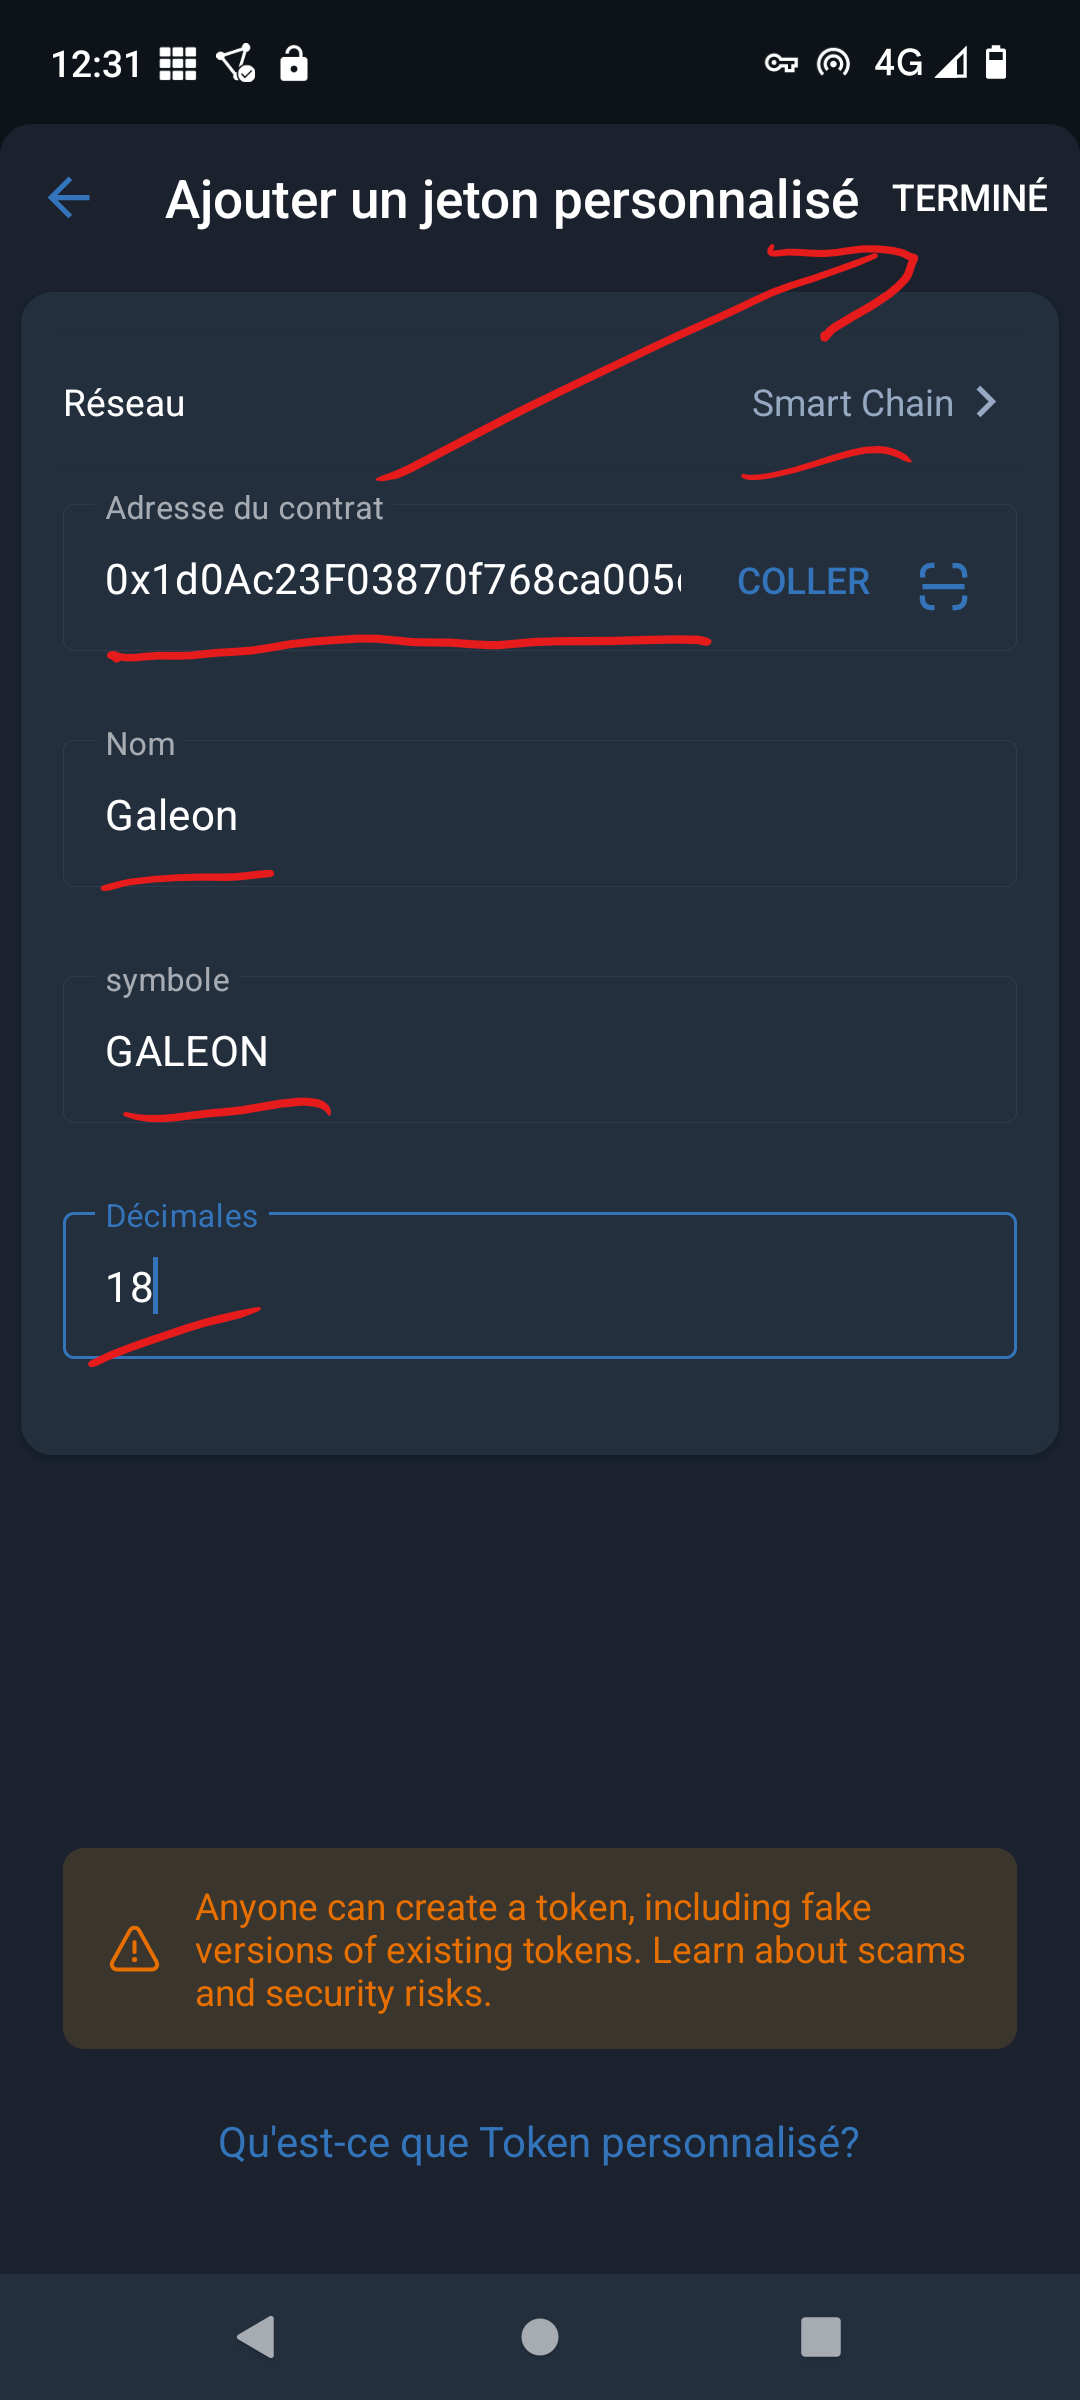Tap the Android recent apps square

pyautogui.click(x=821, y=2337)
